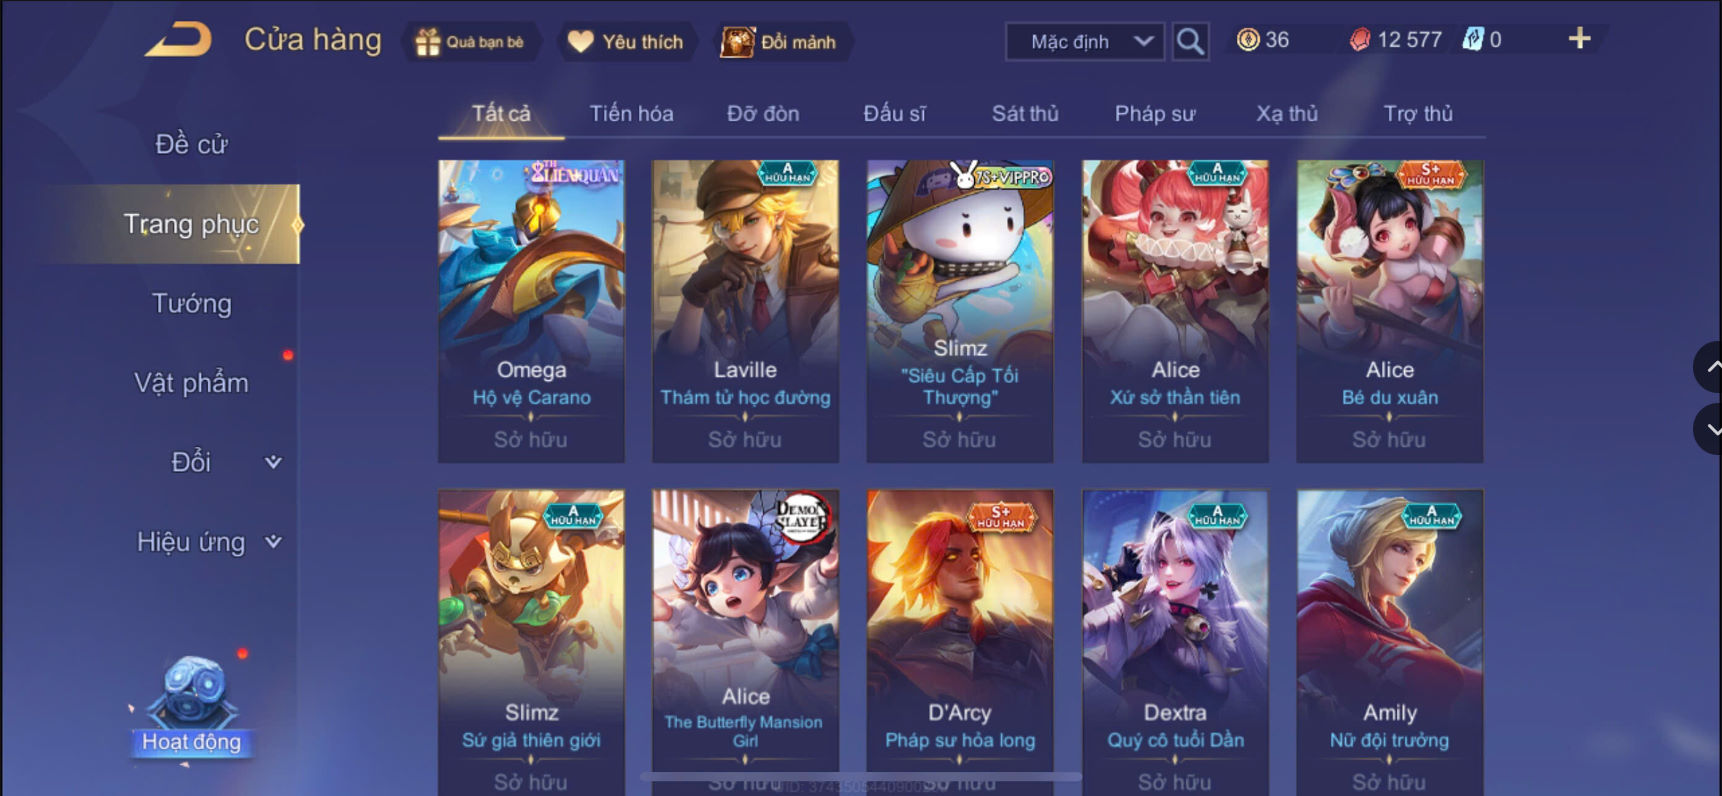Click the up chevron on right edge
The width and height of the screenshot is (1722, 796).
[x=1711, y=367]
